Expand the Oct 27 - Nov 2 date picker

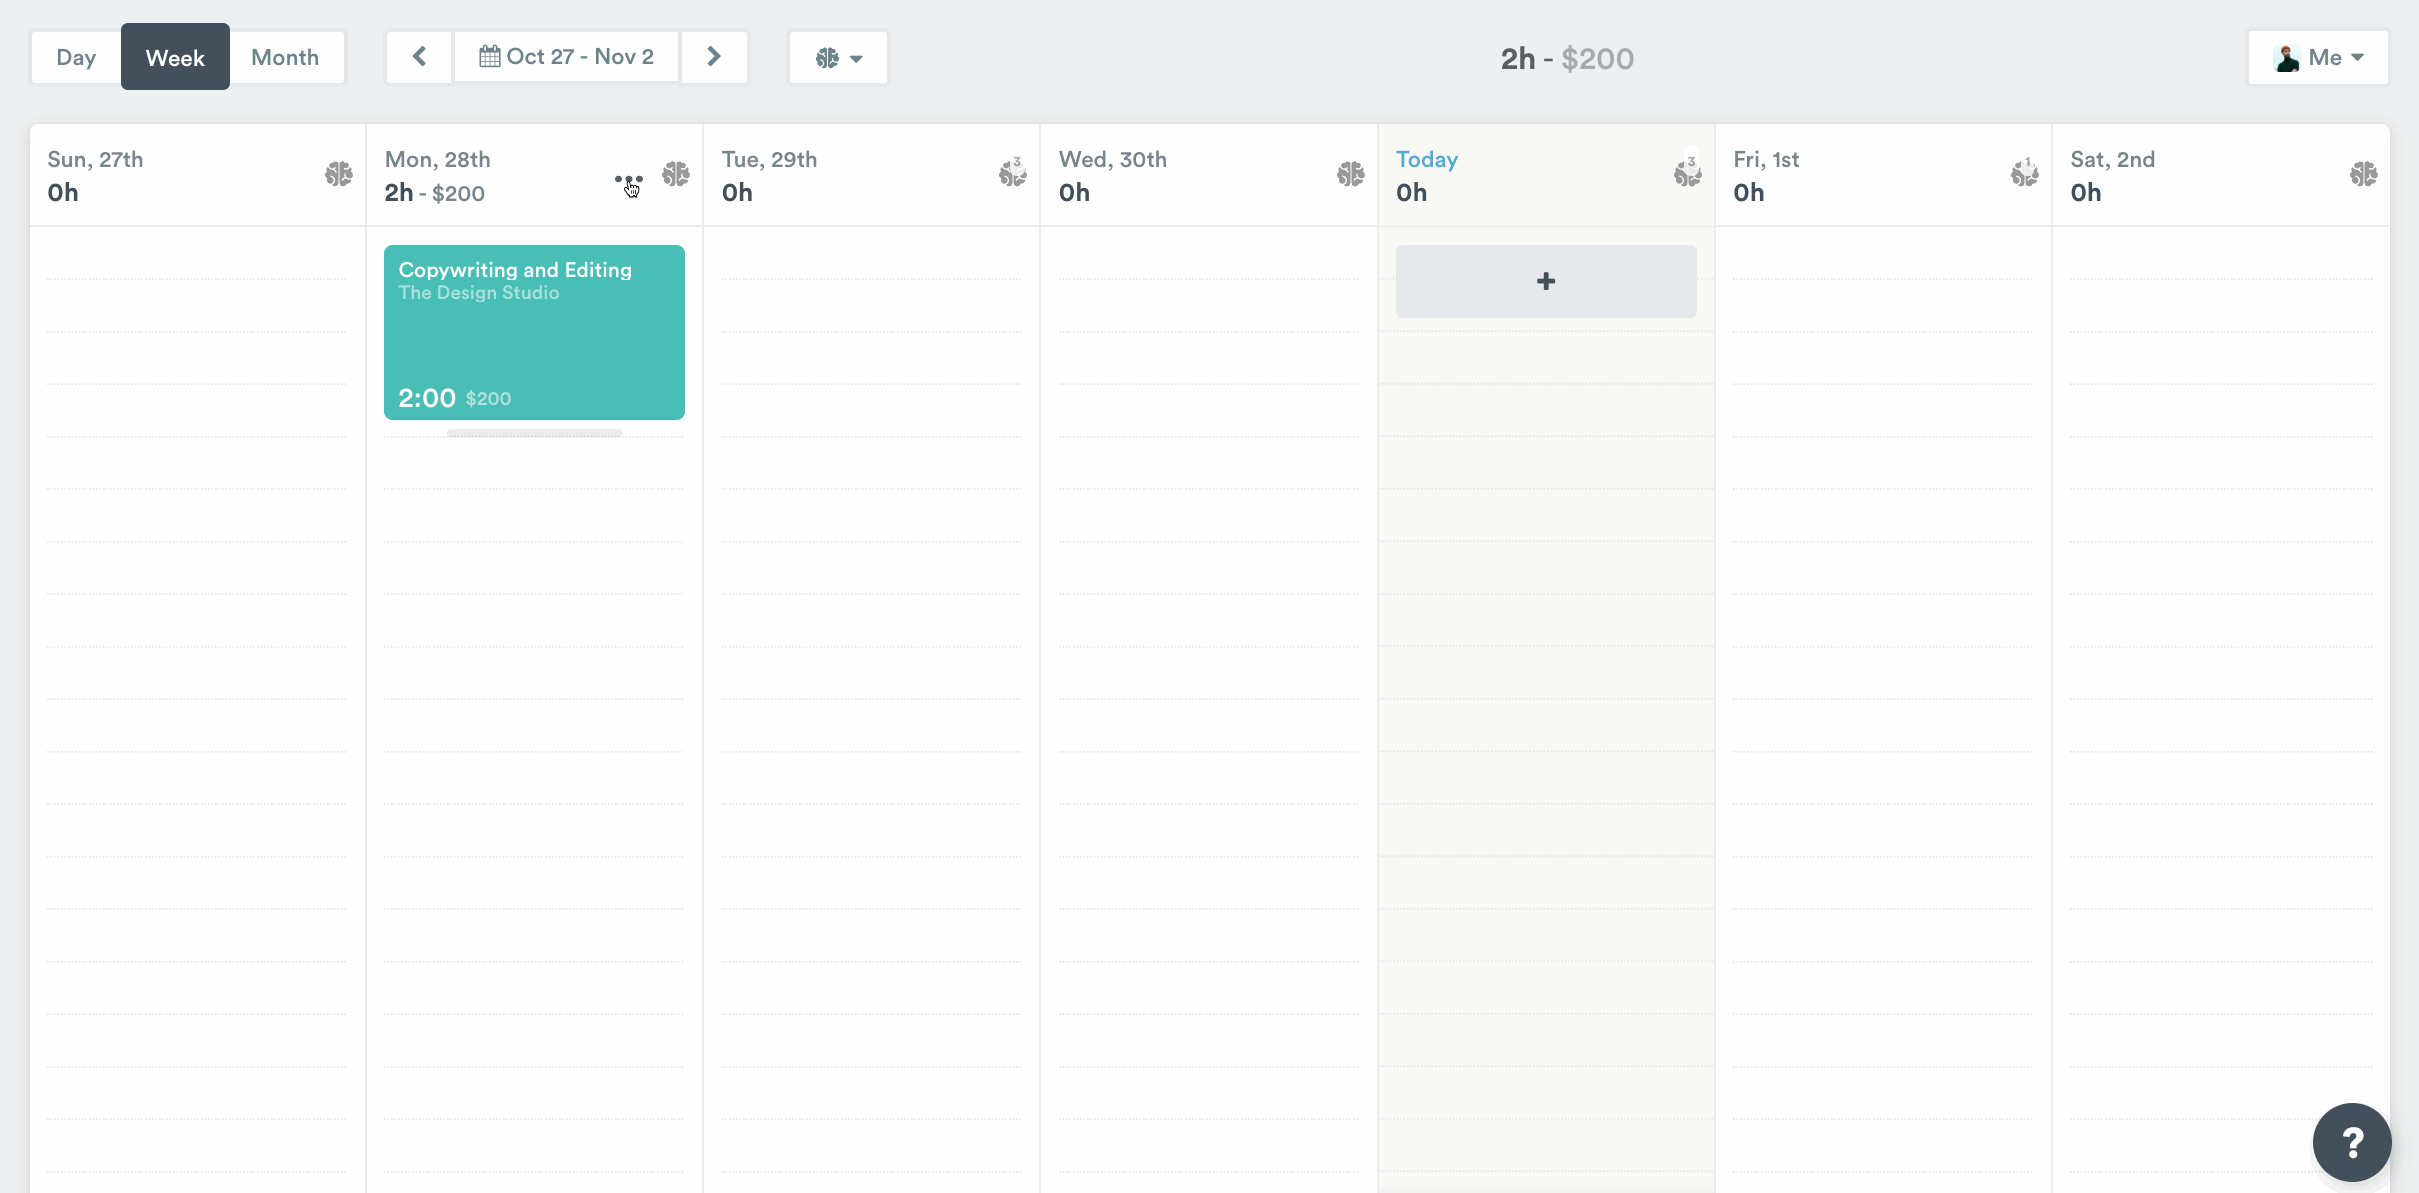pos(566,56)
